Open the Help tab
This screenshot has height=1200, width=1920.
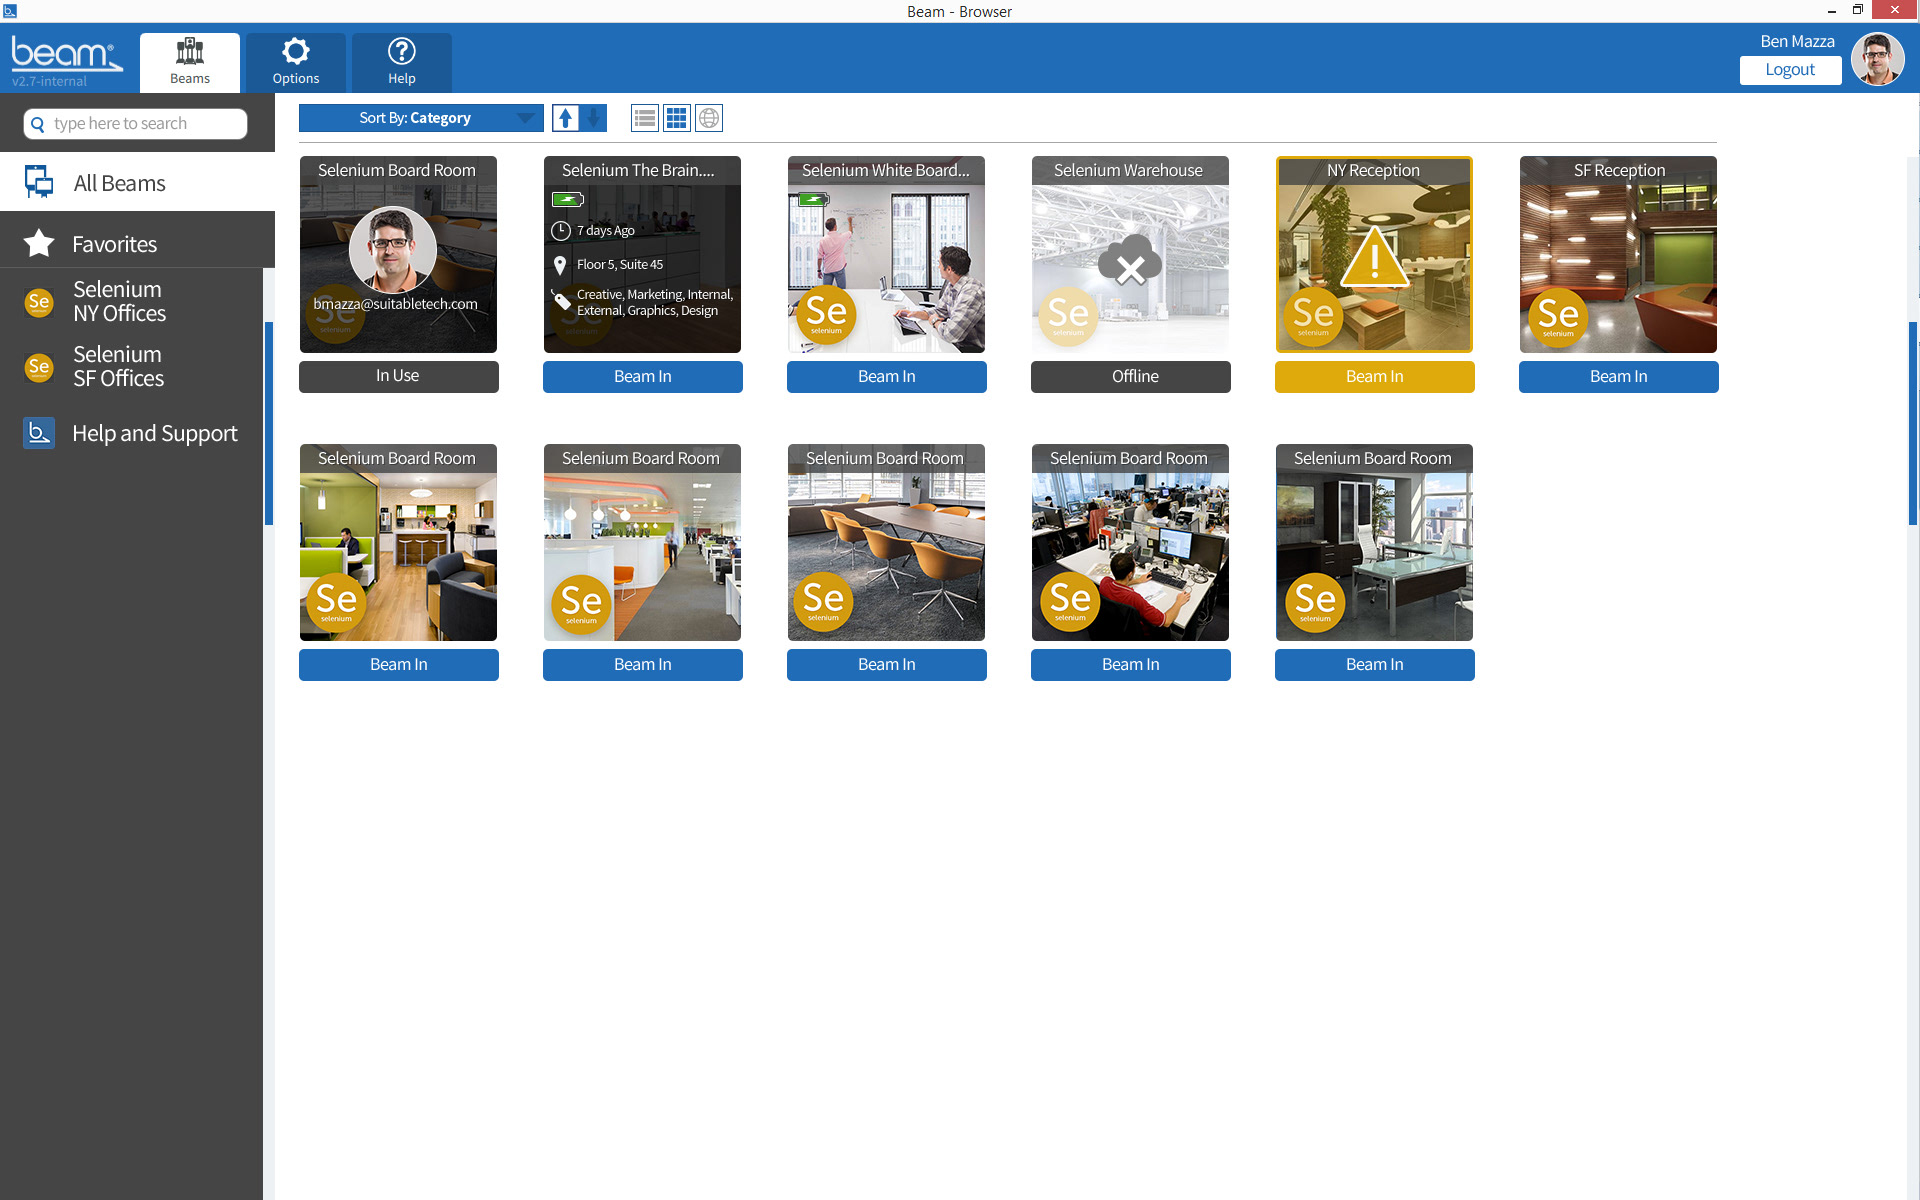402,62
